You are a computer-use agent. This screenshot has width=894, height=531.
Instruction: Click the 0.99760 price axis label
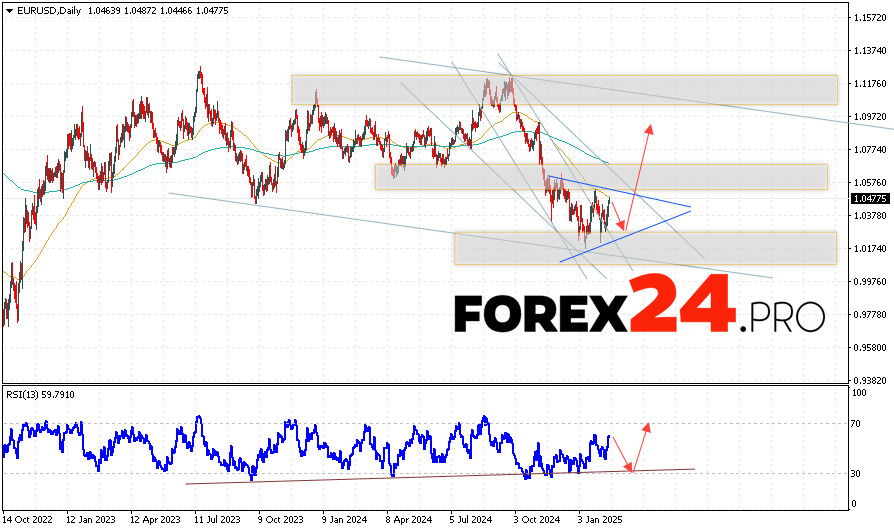coord(870,281)
